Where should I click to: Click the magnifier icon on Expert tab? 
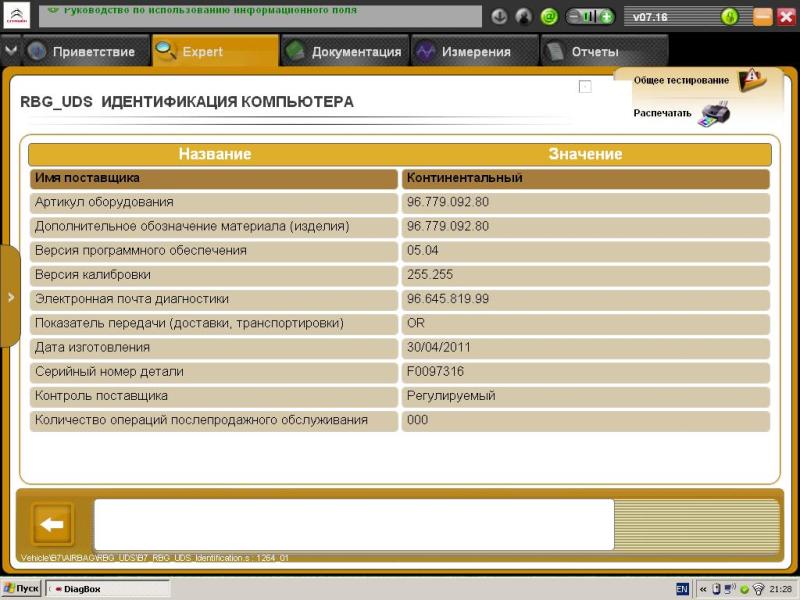tap(165, 50)
